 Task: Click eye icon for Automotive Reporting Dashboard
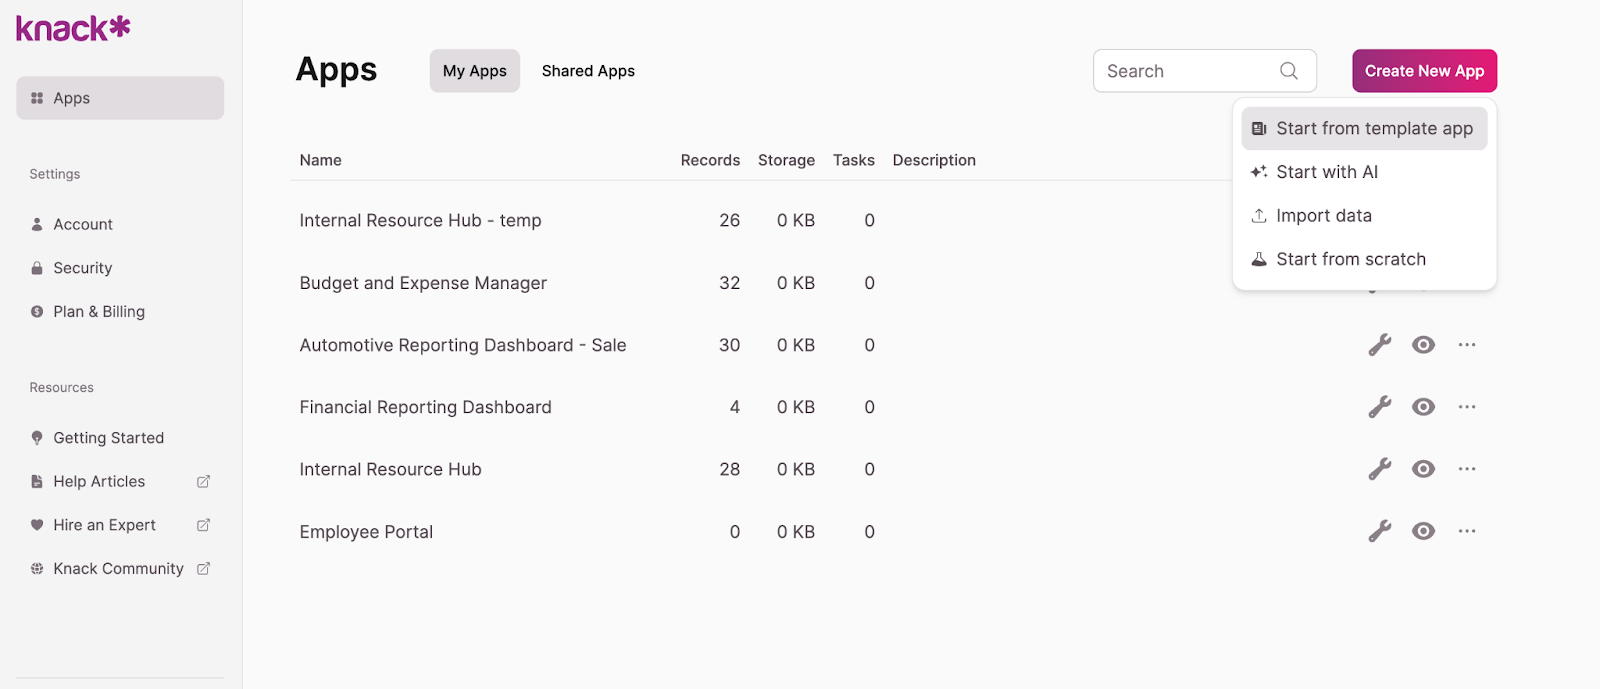tap(1423, 345)
